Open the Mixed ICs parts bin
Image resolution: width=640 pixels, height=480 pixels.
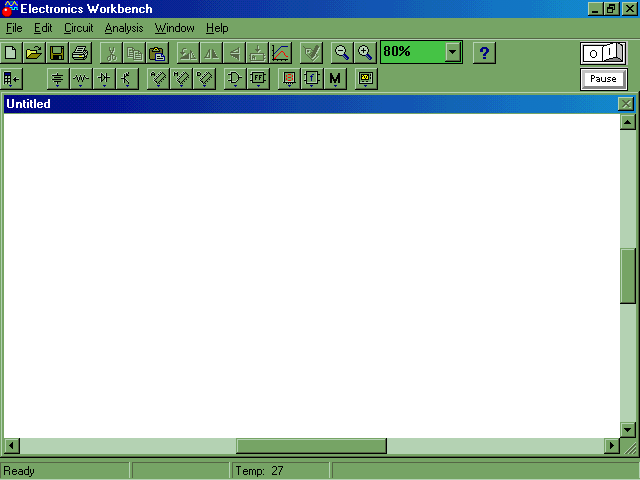point(181,79)
